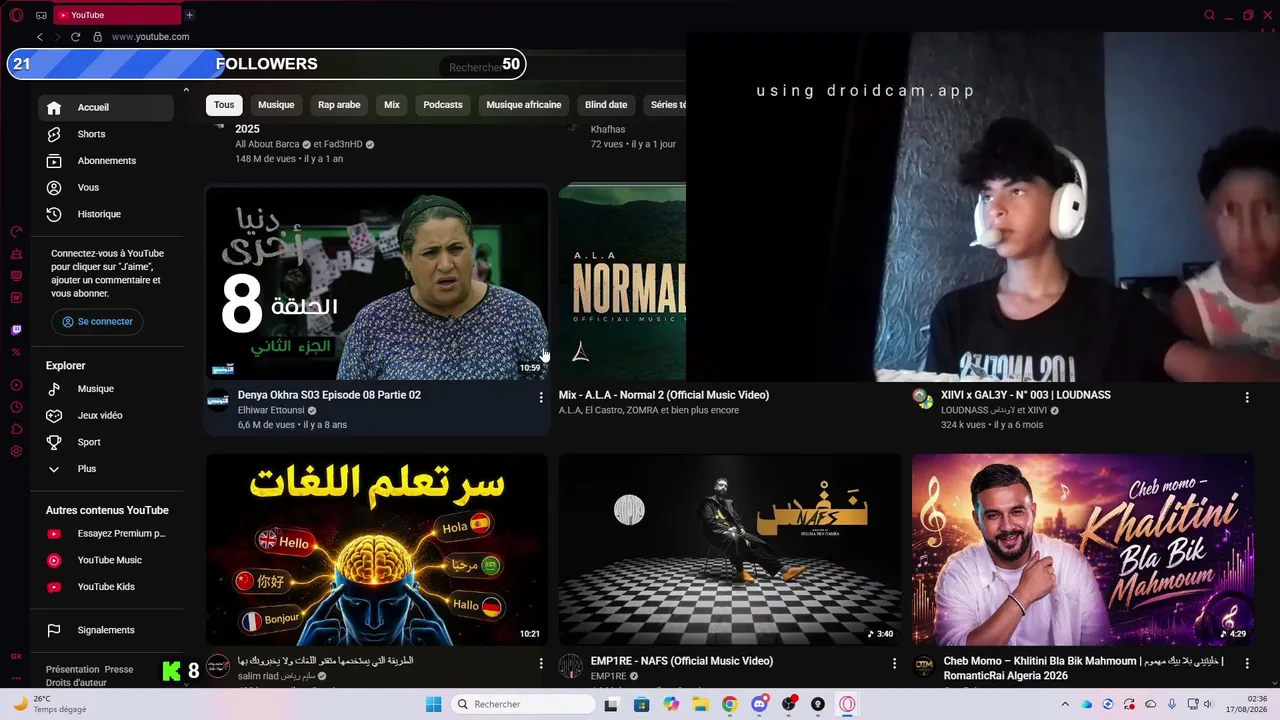Open Cheb Momo Khalitini video thumbnail

(1083, 550)
